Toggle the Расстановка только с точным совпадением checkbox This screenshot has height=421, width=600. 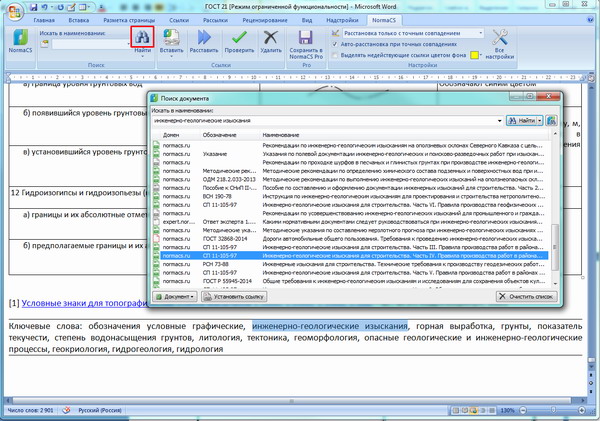[x=333, y=32]
